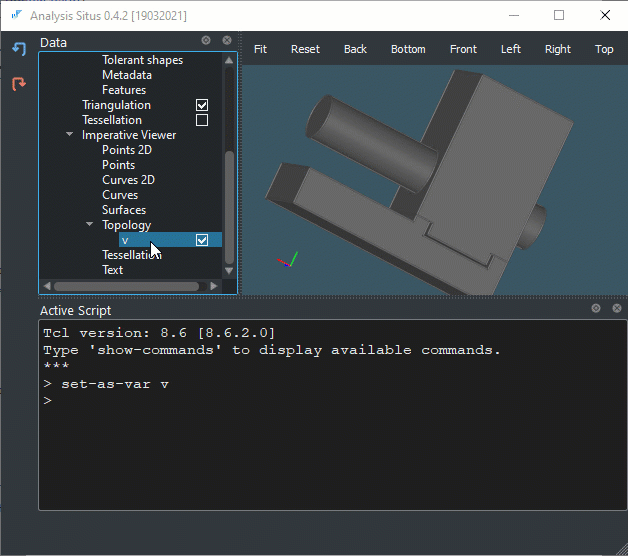This screenshot has width=628, height=556.
Task: Select Tolerant shapes tree item
Action: [x=143, y=60]
